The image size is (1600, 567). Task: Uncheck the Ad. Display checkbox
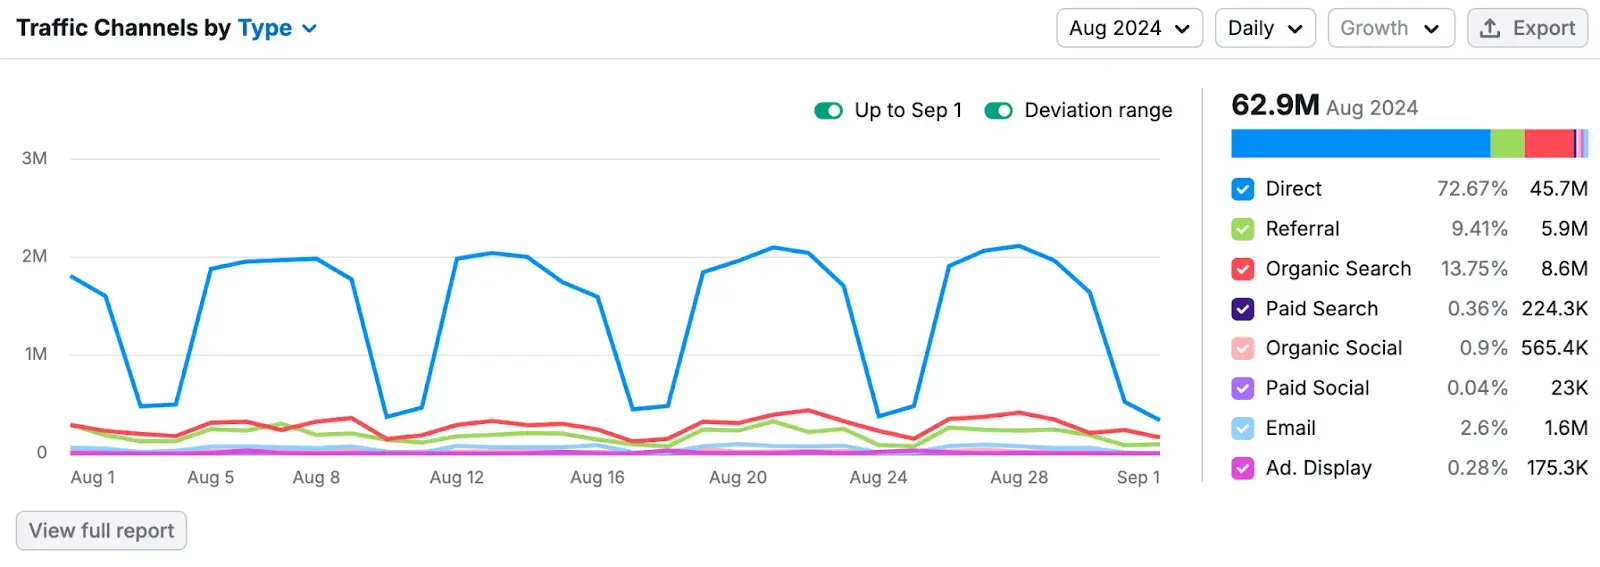click(x=1243, y=468)
